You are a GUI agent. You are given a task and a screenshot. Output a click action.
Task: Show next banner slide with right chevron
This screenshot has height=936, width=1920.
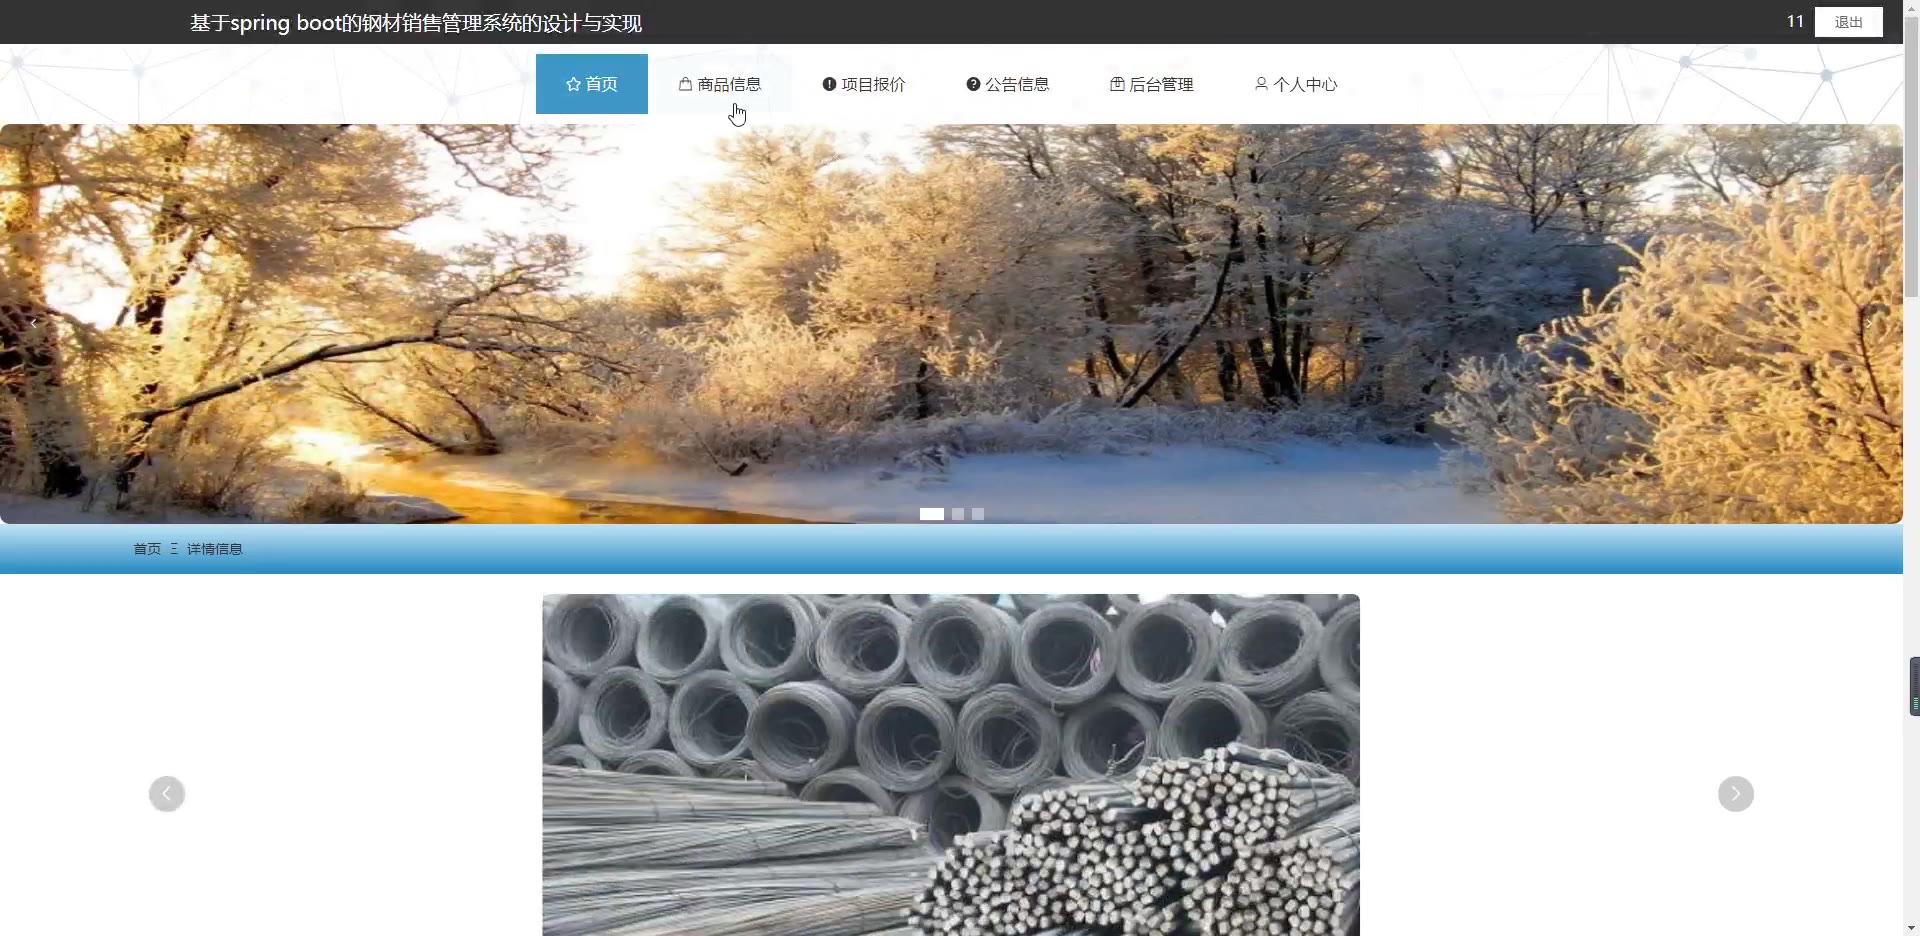(1868, 323)
